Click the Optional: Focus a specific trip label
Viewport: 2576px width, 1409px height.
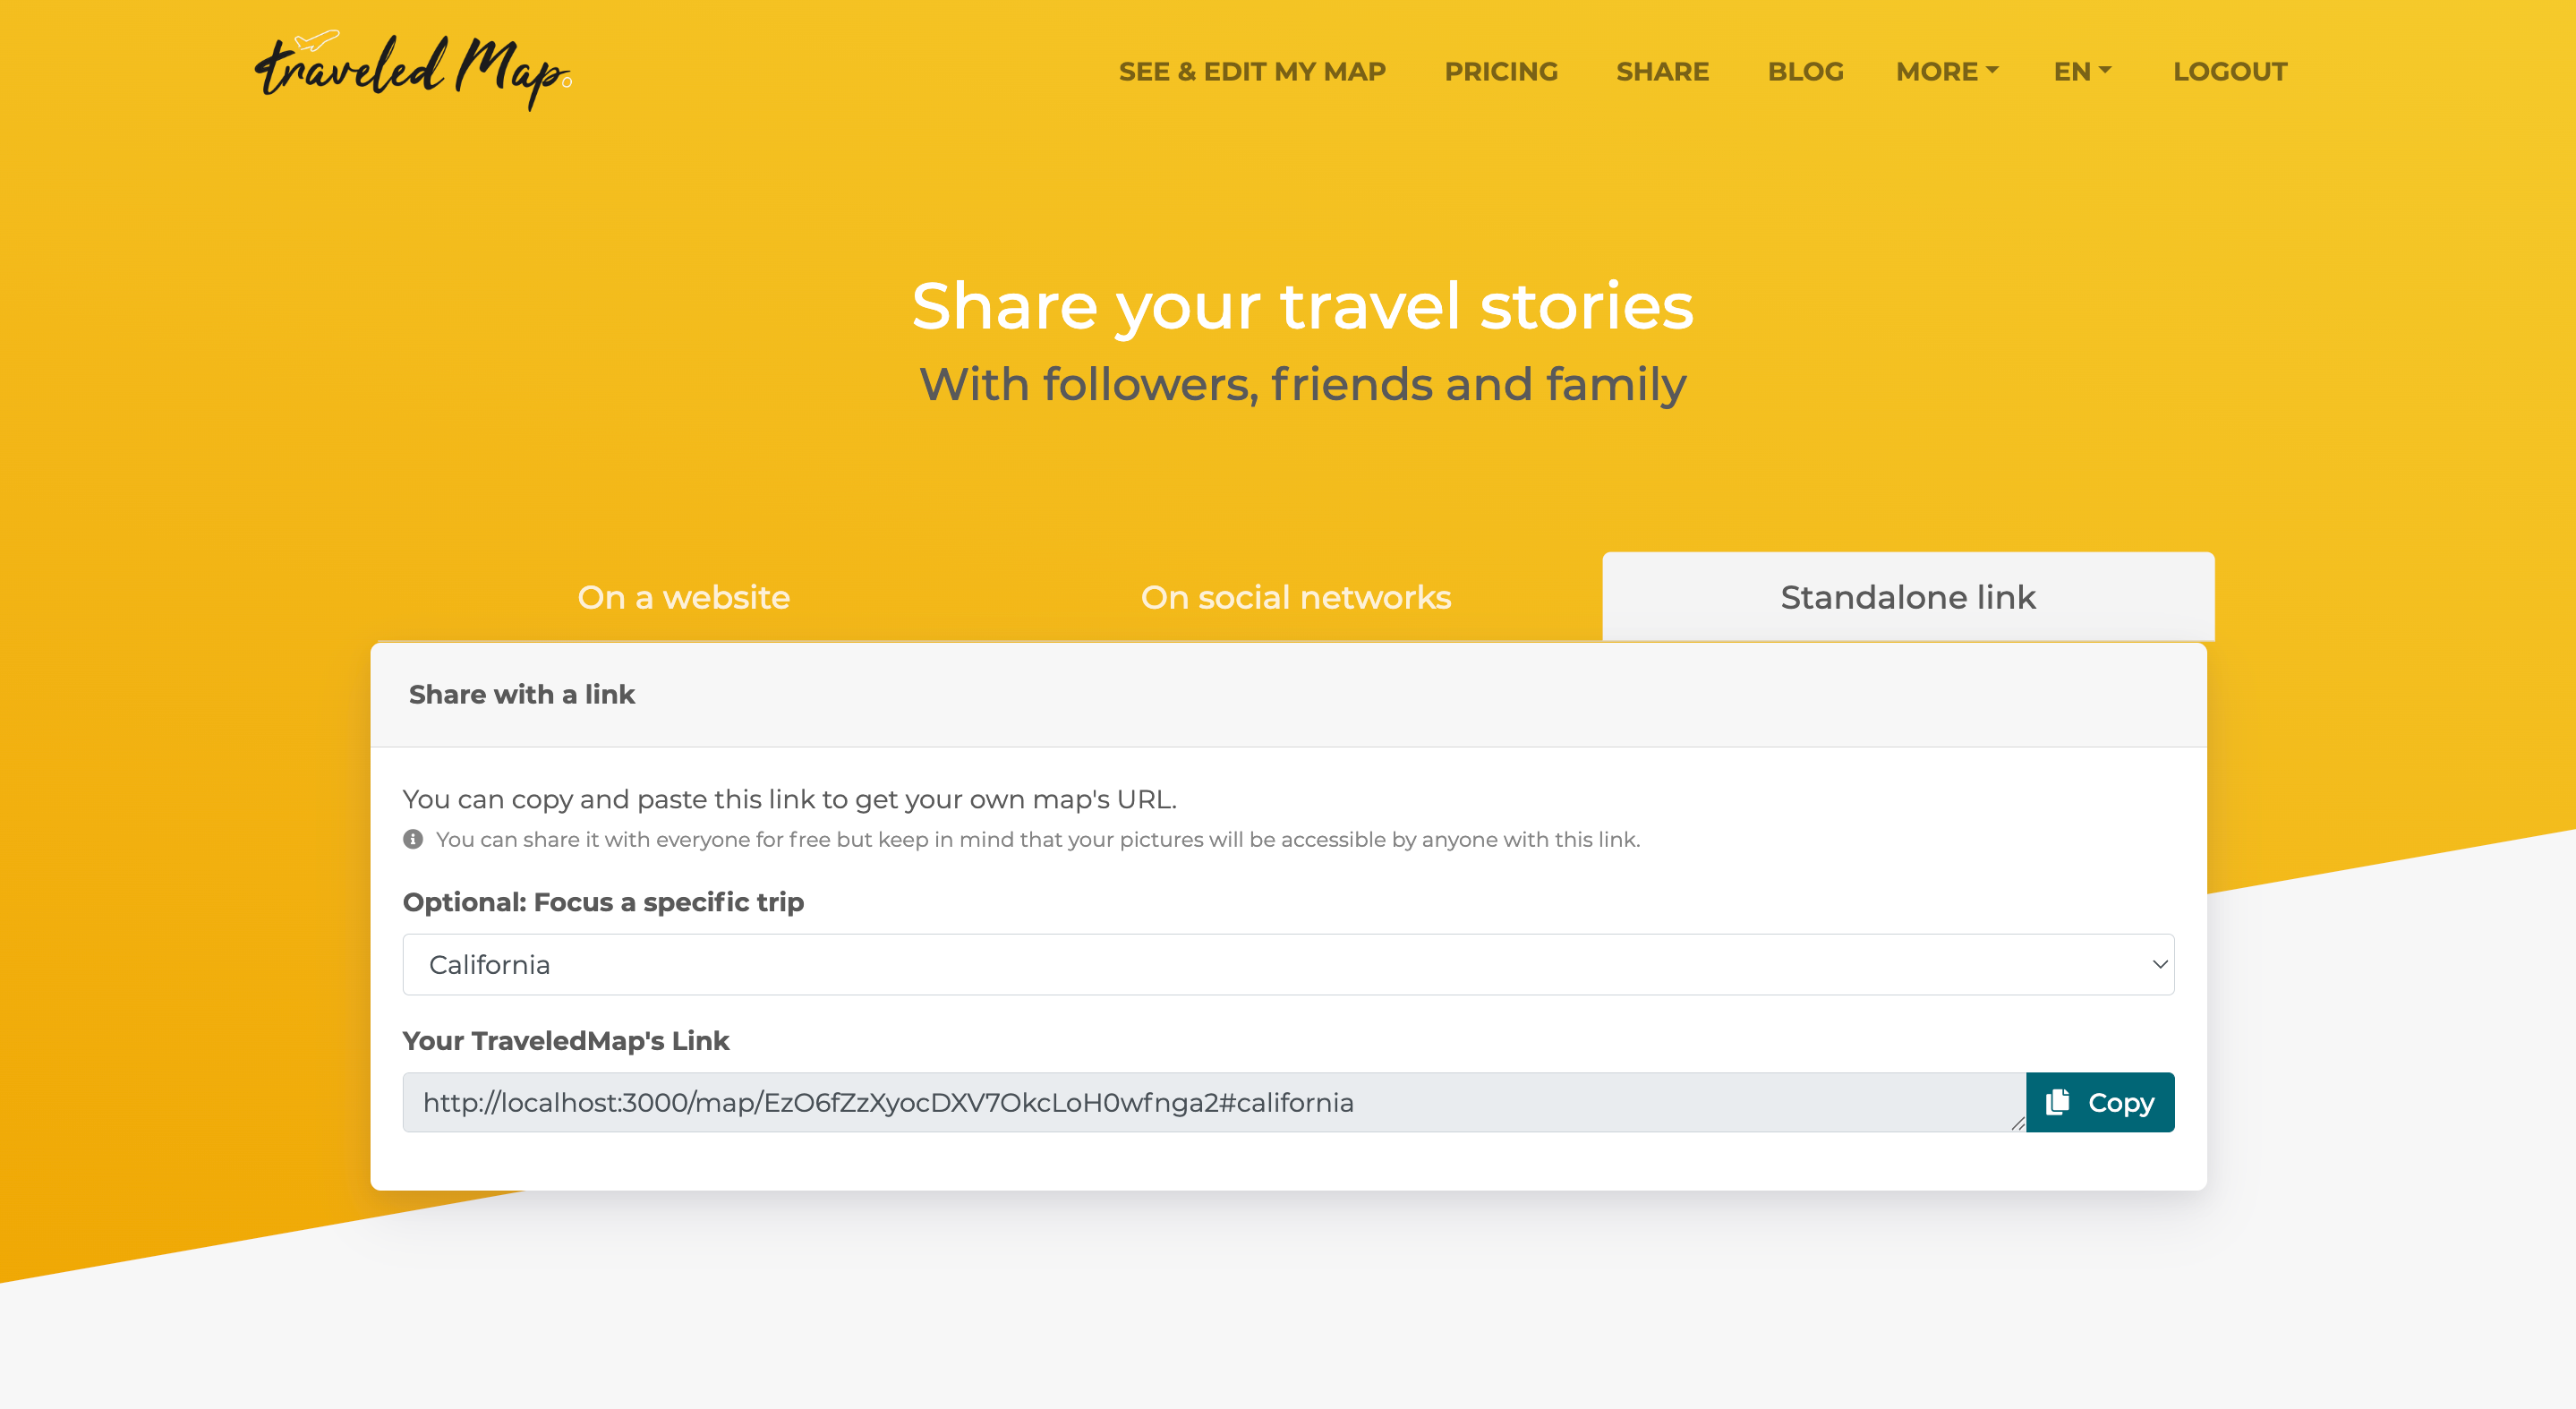(603, 902)
